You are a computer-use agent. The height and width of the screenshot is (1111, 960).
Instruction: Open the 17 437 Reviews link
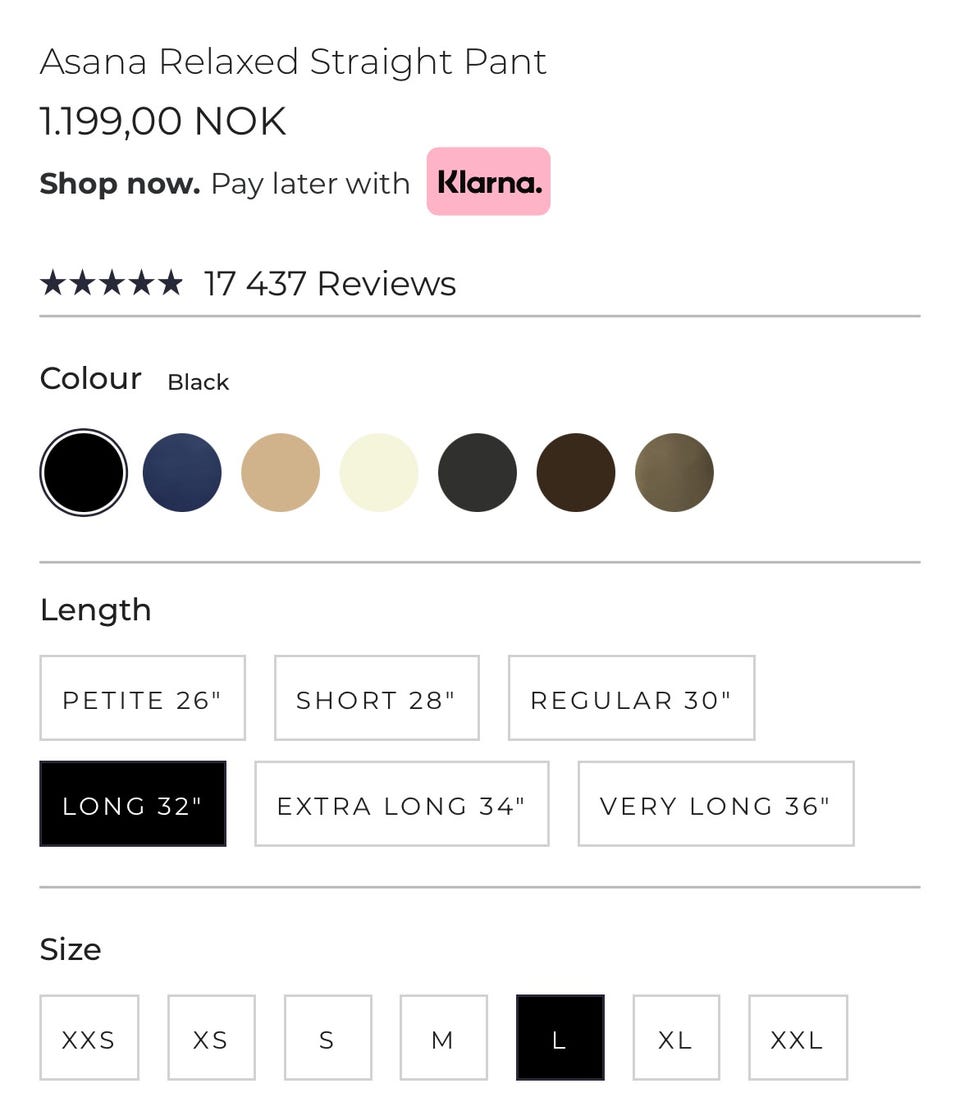[x=330, y=284]
